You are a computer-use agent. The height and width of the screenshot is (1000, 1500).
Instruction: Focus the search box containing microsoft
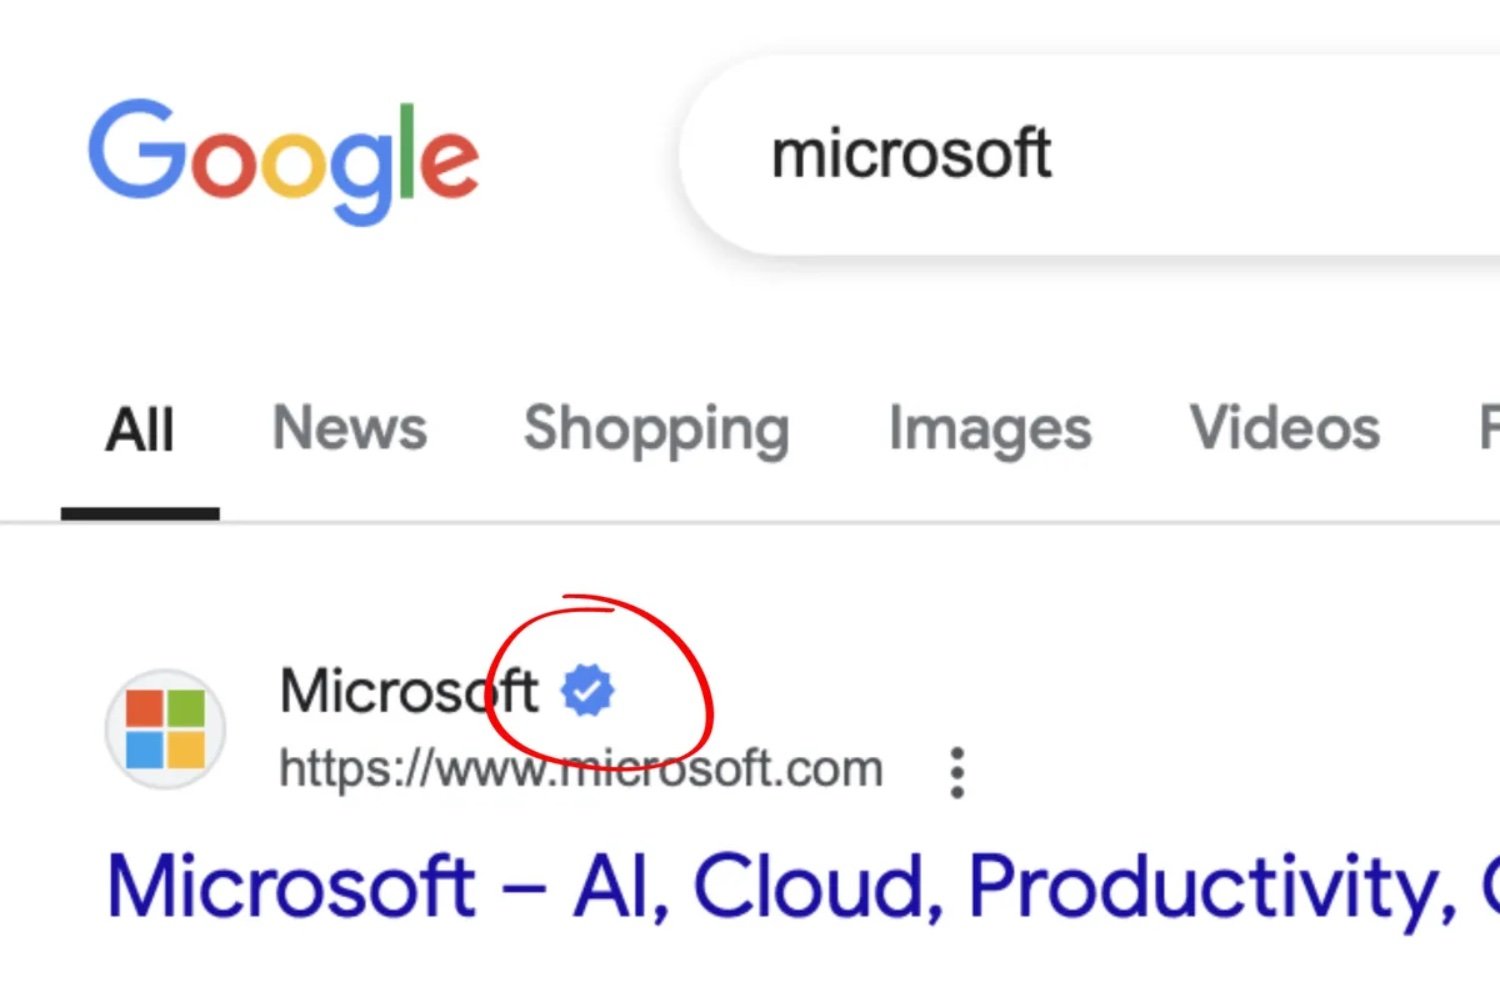[1090, 156]
